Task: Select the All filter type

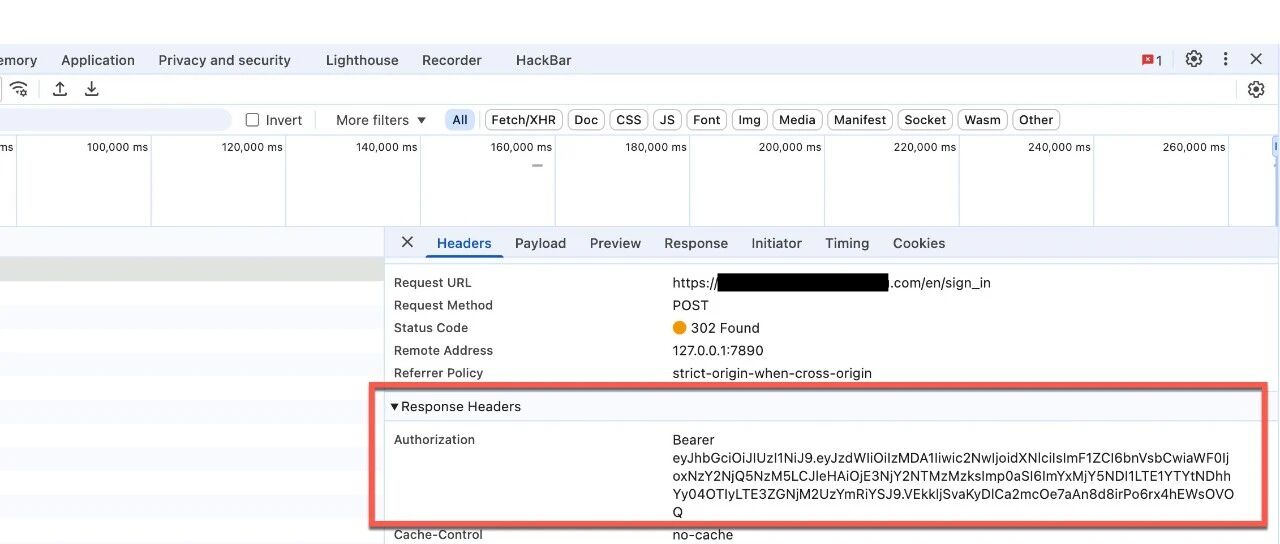Action: click(x=460, y=120)
